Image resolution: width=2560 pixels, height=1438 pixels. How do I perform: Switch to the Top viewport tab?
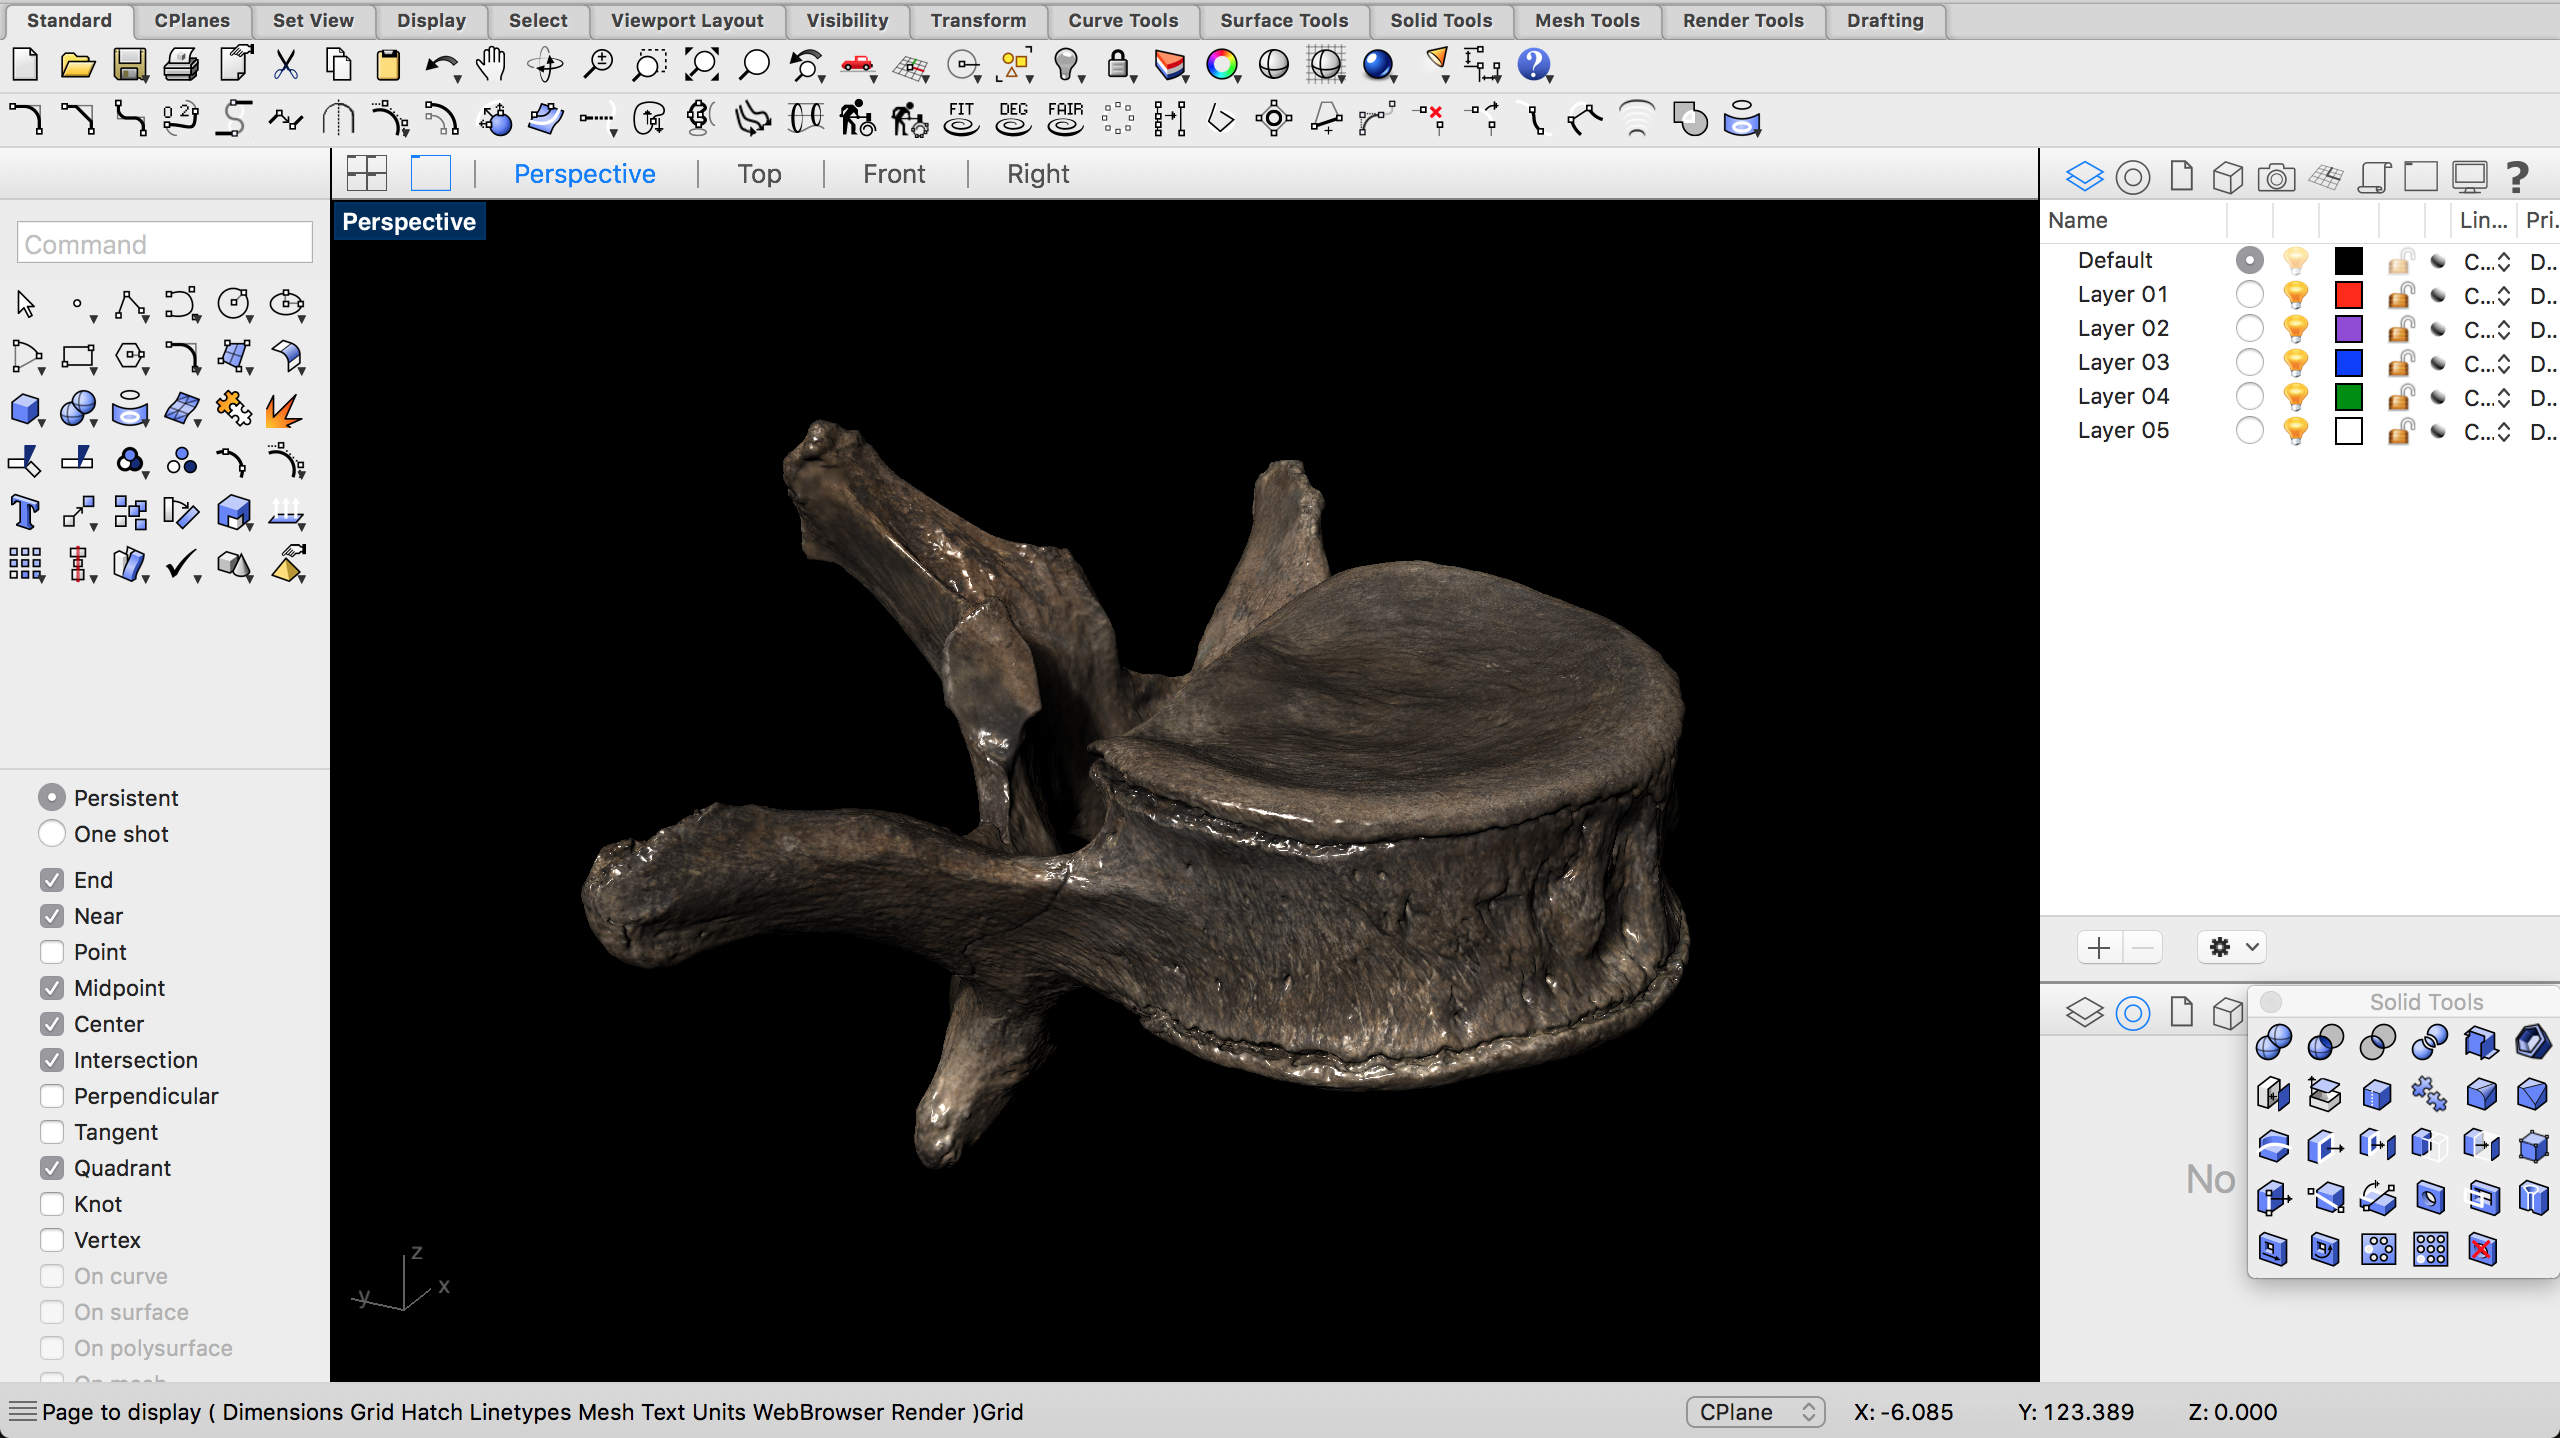(759, 174)
